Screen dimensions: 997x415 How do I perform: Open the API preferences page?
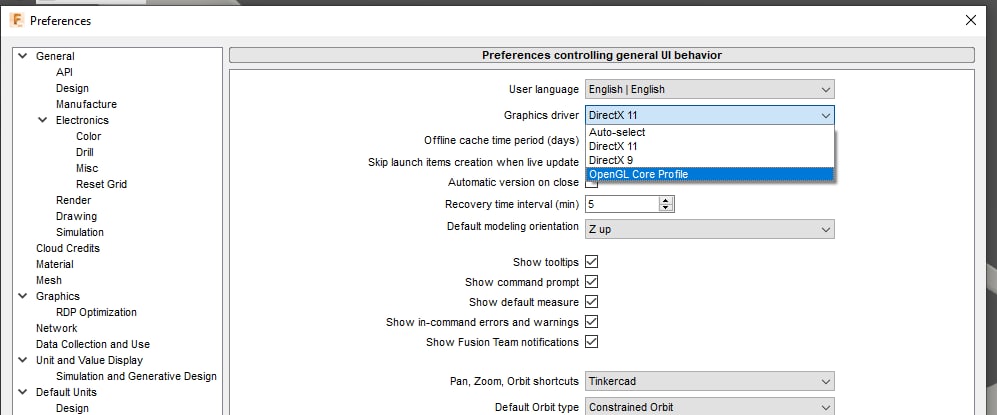click(x=64, y=72)
